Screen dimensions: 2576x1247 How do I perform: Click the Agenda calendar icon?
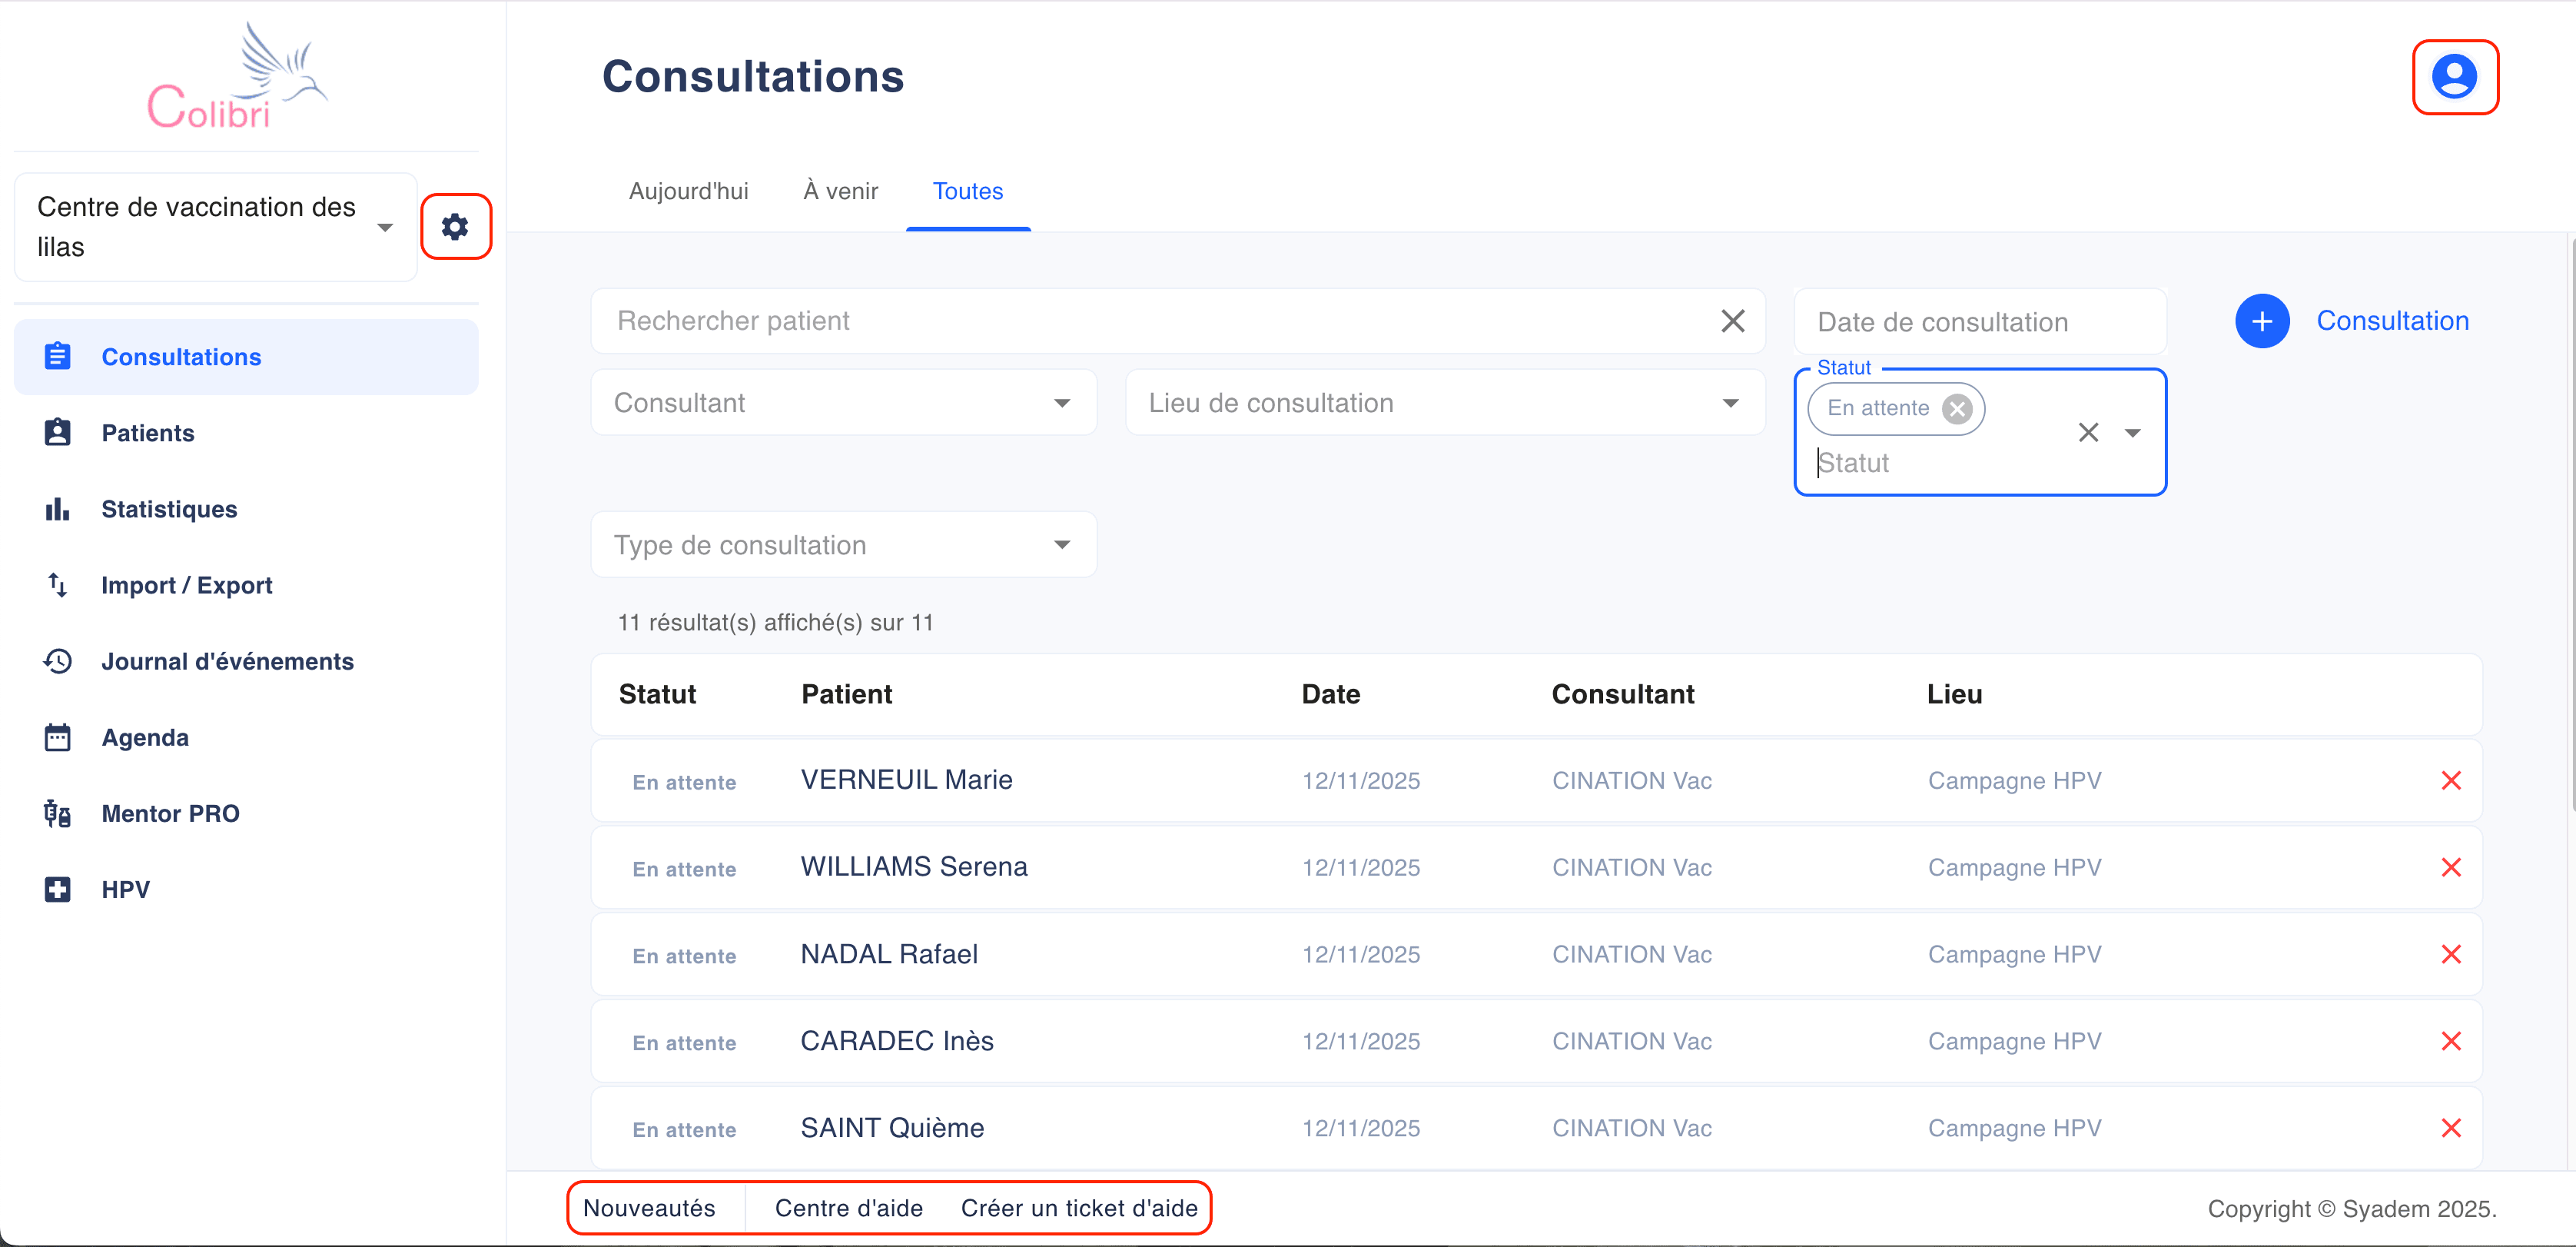pos(58,737)
